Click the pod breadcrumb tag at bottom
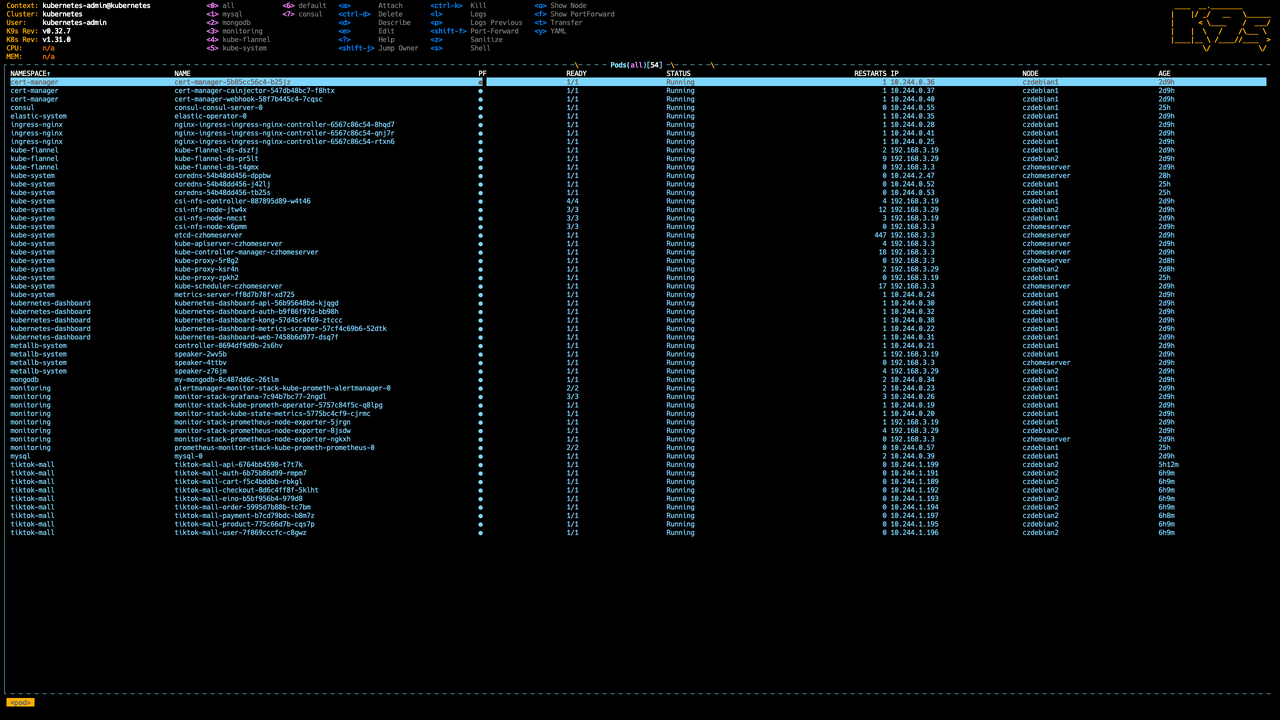This screenshot has width=1280, height=720. click(x=20, y=702)
